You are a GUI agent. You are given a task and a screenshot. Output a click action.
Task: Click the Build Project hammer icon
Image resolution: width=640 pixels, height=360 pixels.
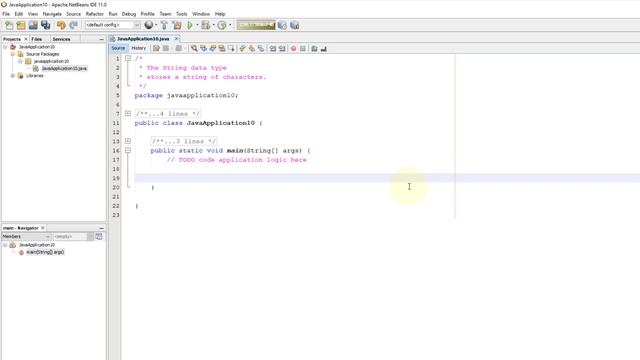(164, 25)
